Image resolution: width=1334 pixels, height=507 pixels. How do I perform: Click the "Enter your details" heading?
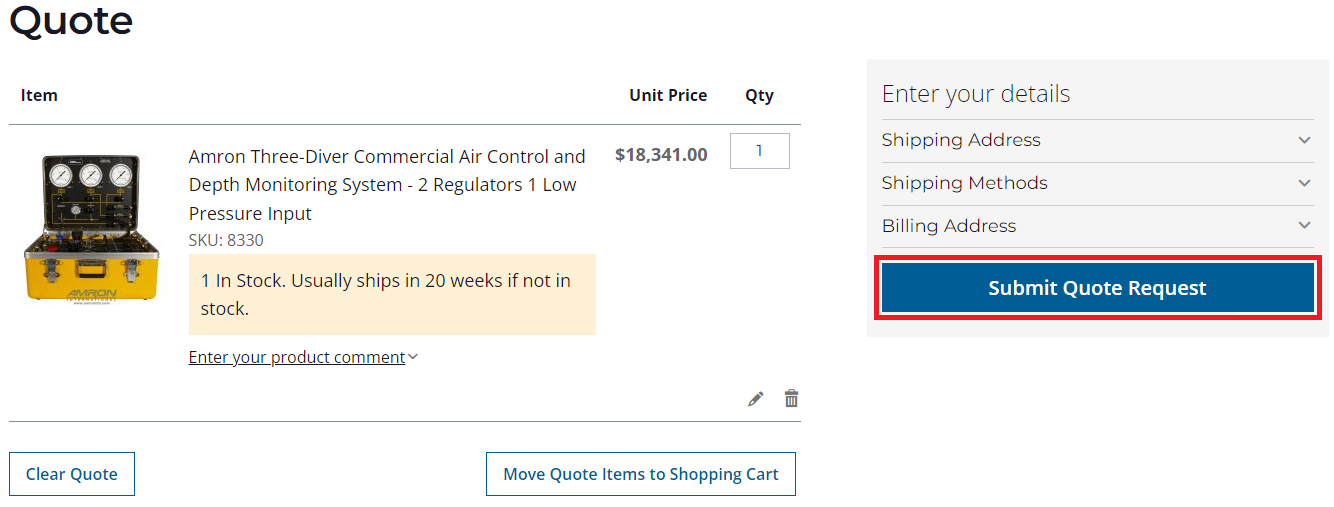pos(975,94)
